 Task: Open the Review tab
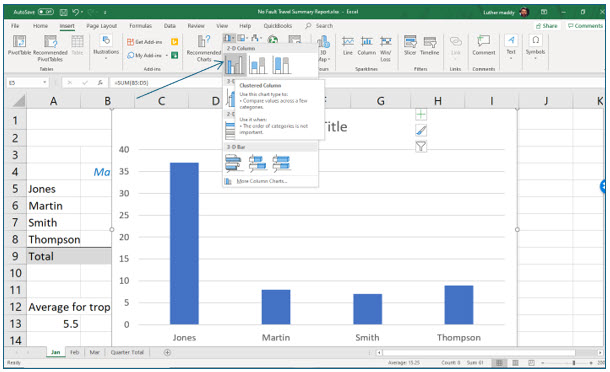(x=196, y=26)
